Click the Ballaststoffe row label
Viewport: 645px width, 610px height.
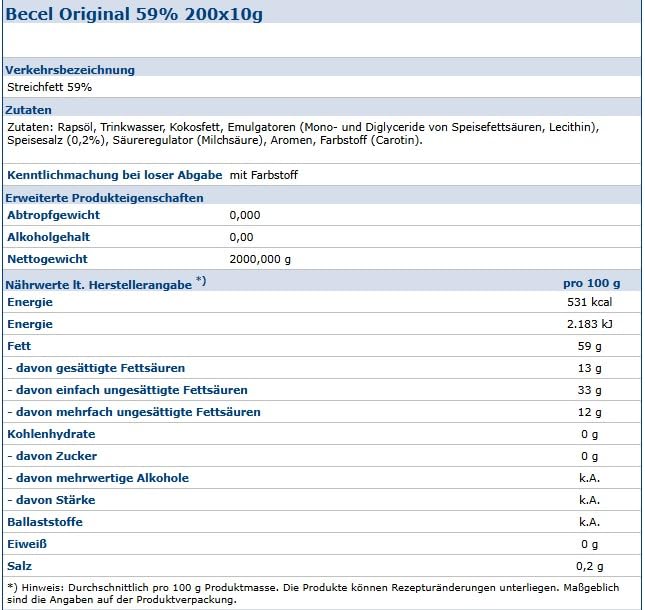(x=45, y=522)
